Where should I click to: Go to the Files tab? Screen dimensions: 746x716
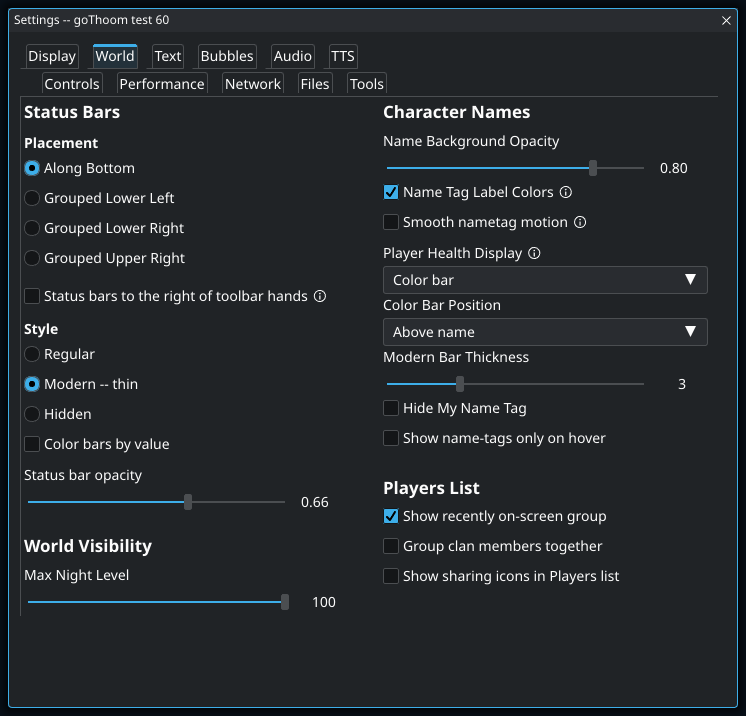[314, 84]
